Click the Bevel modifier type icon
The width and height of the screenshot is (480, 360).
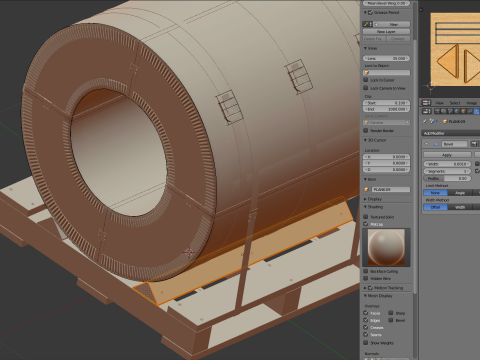tap(436, 144)
